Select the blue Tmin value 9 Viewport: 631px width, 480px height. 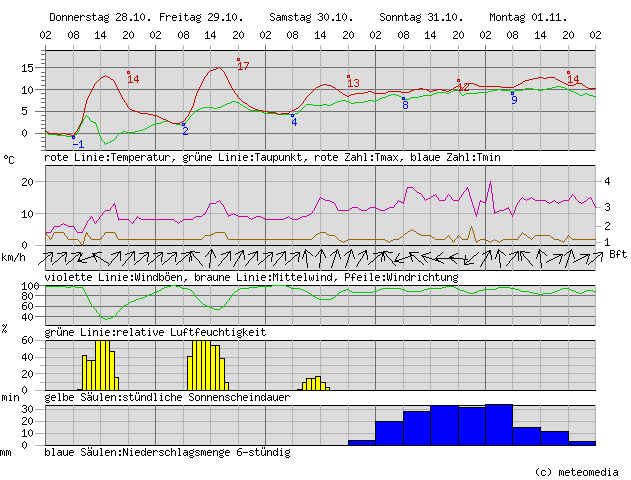[514, 99]
